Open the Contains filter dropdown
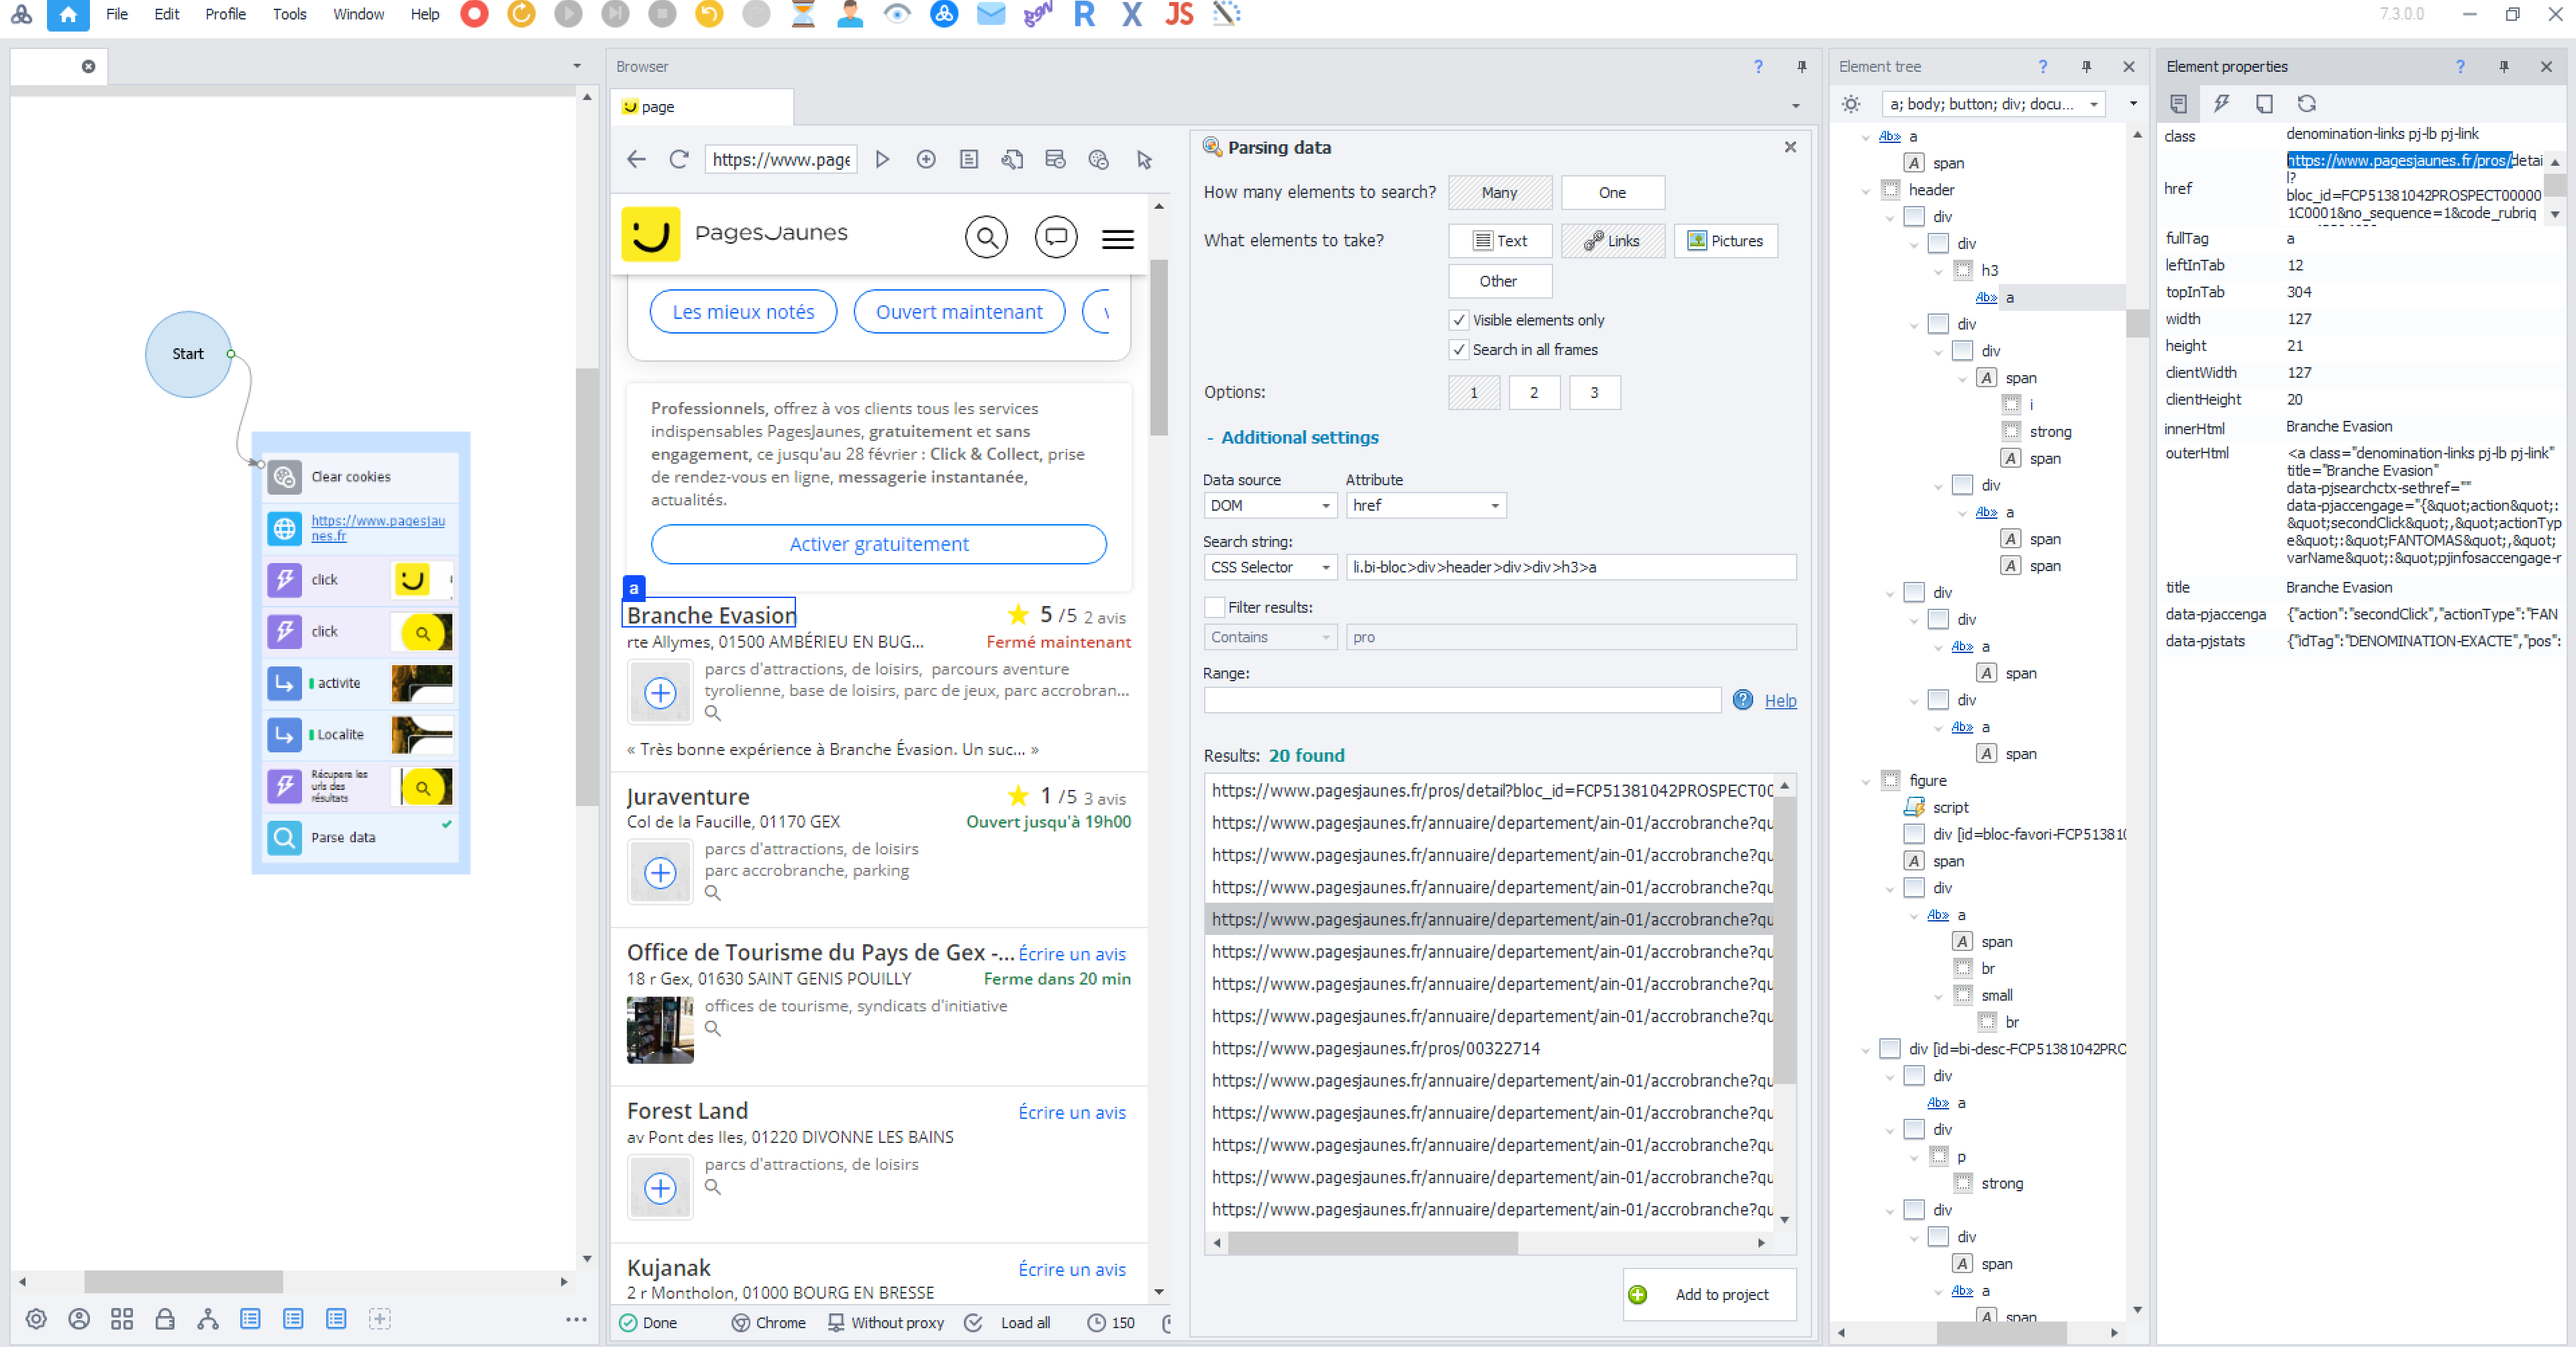The width and height of the screenshot is (2576, 1347). pyautogui.click(x=1270, y=637)
